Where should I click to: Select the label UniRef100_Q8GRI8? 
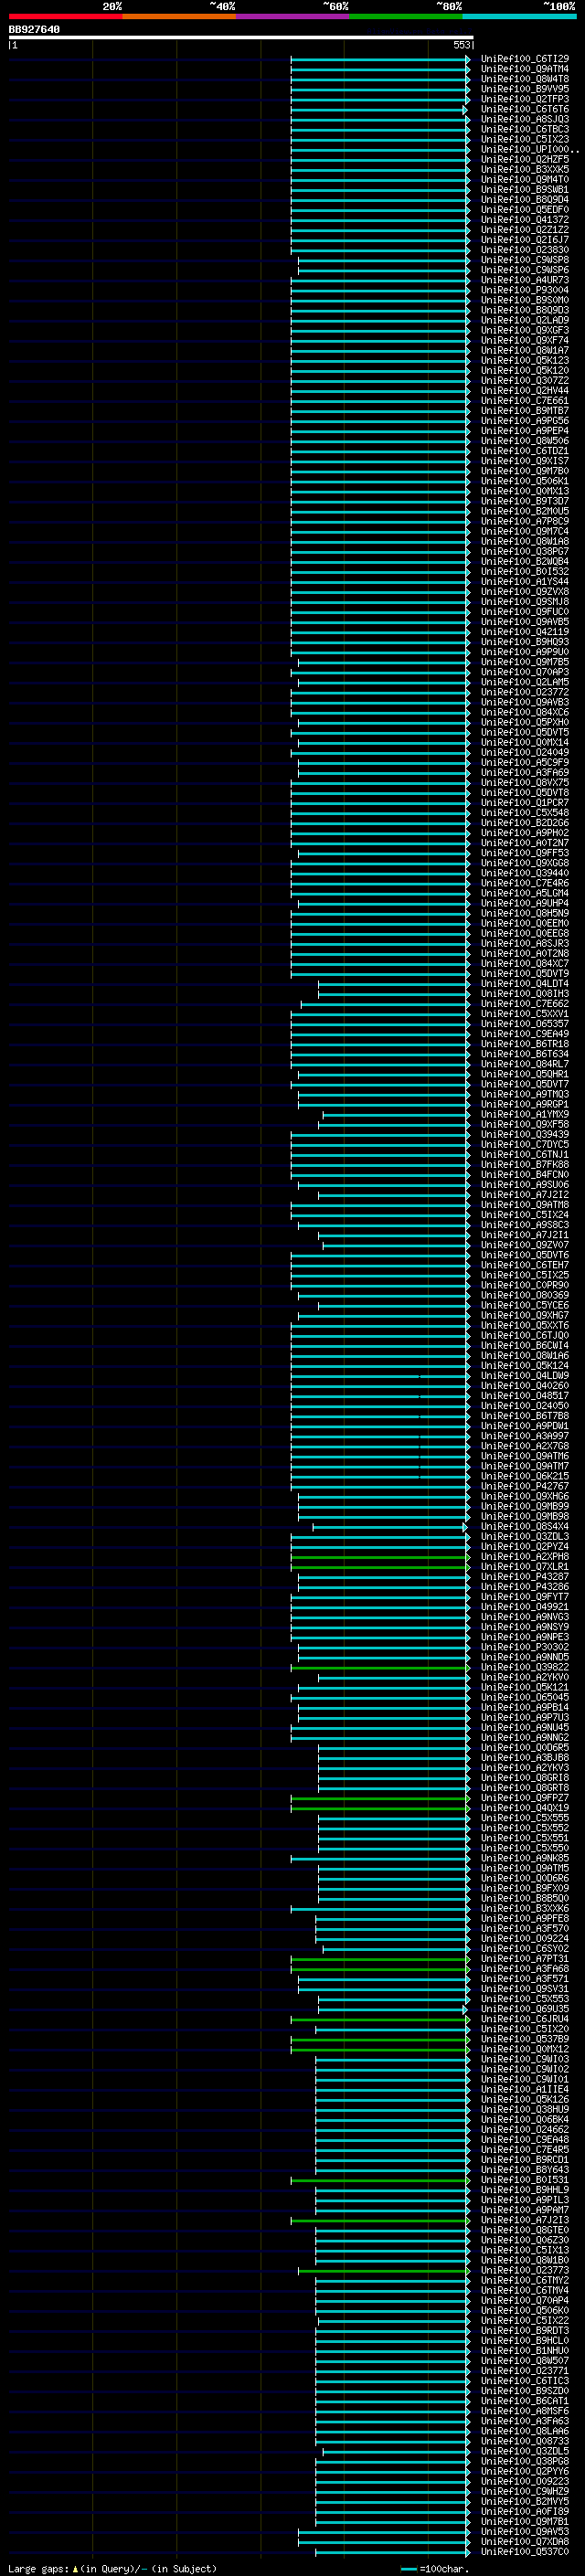(x=524, y=1778)
